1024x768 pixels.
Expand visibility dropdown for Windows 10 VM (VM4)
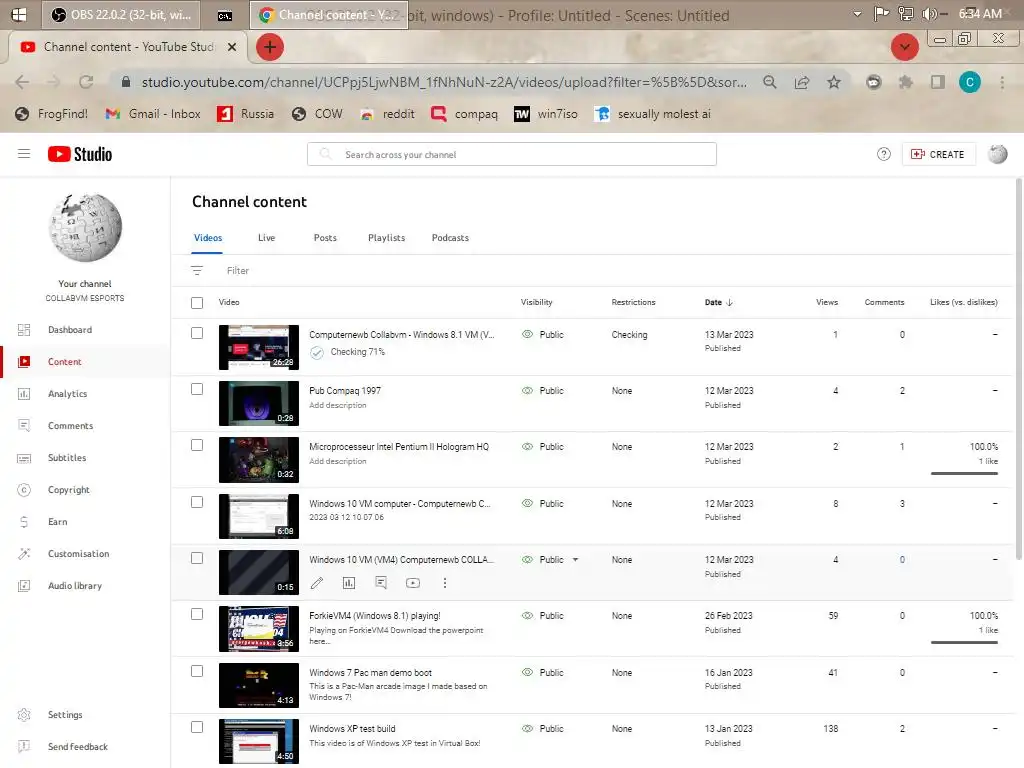pos(575,560)
